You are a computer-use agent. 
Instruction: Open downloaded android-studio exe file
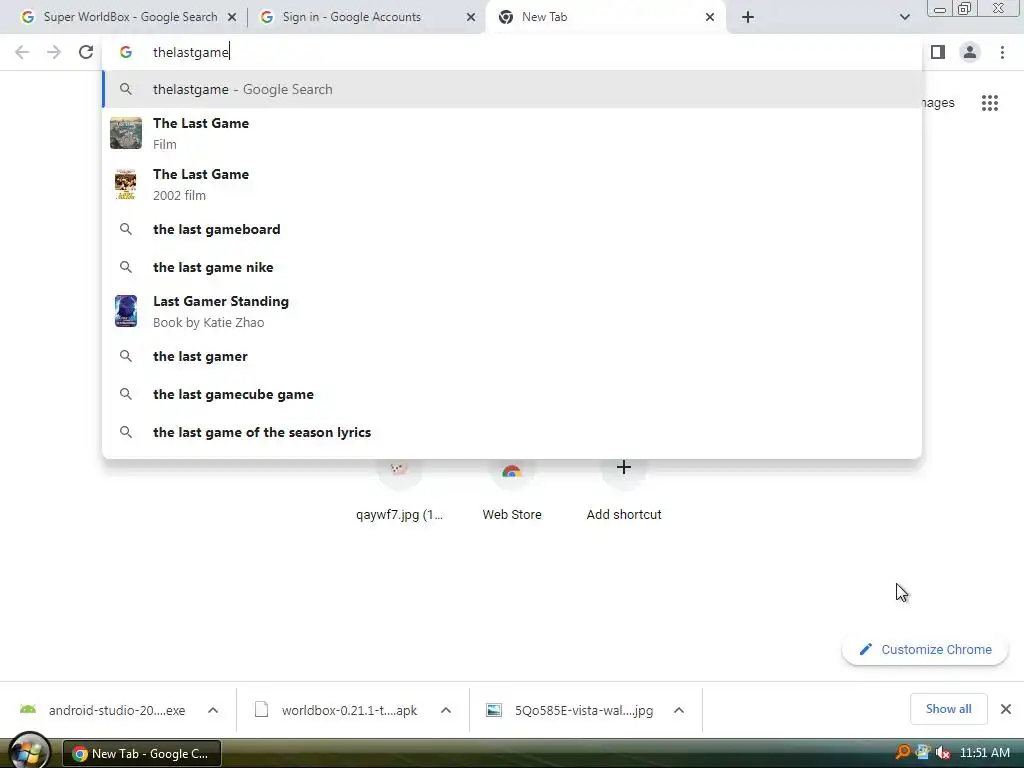click(x=103, y=710)
